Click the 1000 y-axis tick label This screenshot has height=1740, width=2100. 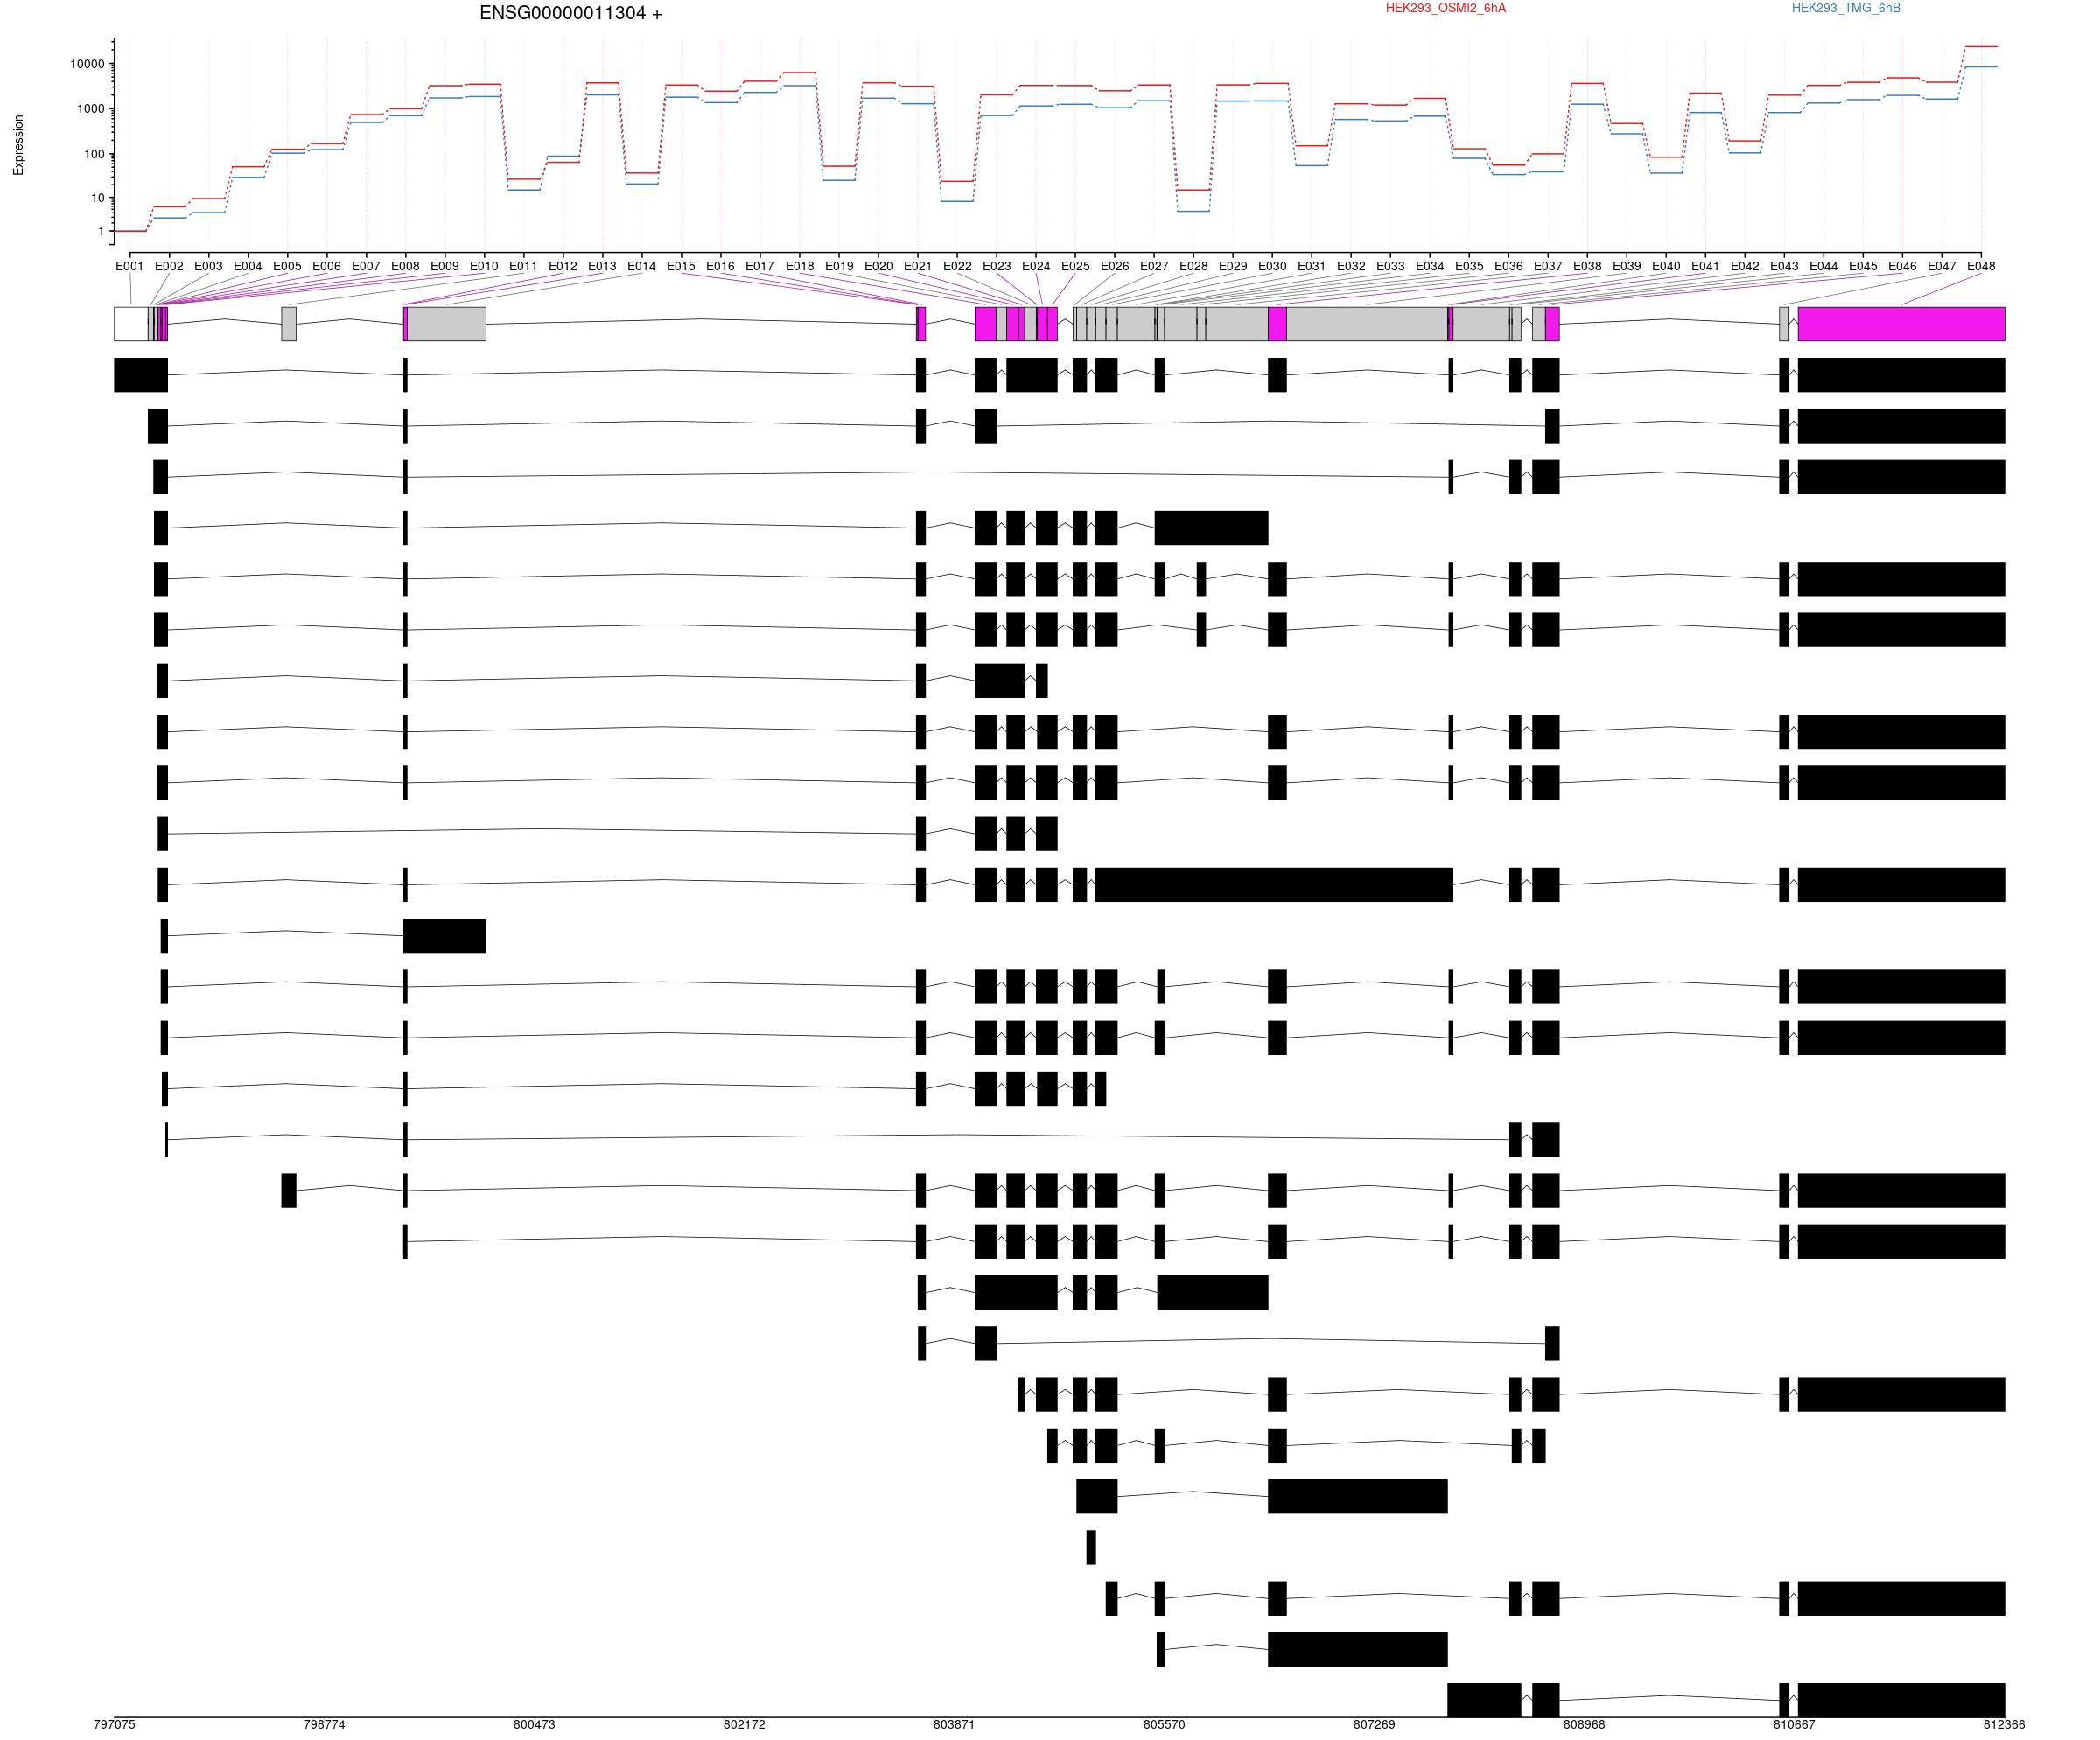point(90,109)
